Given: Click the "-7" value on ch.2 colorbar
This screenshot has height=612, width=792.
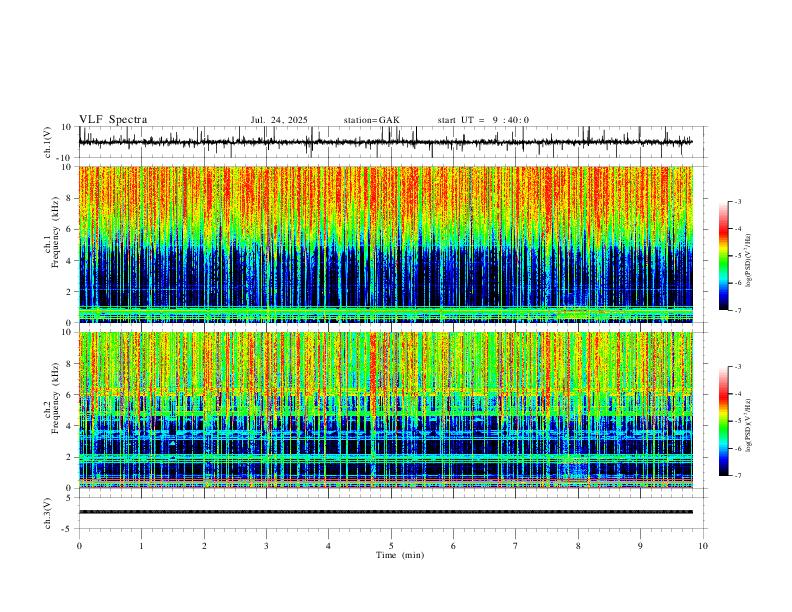Looking at the screenshot, I should click(x=737, y=475).
